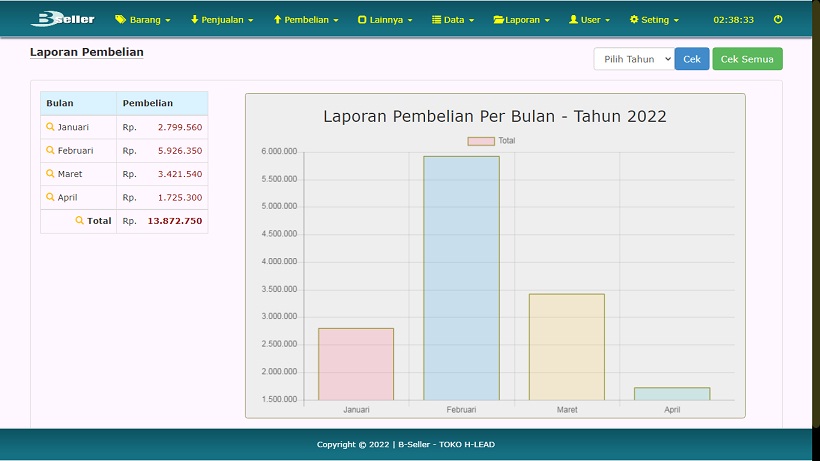Expand the Barang menu

[x=143, y=20]
